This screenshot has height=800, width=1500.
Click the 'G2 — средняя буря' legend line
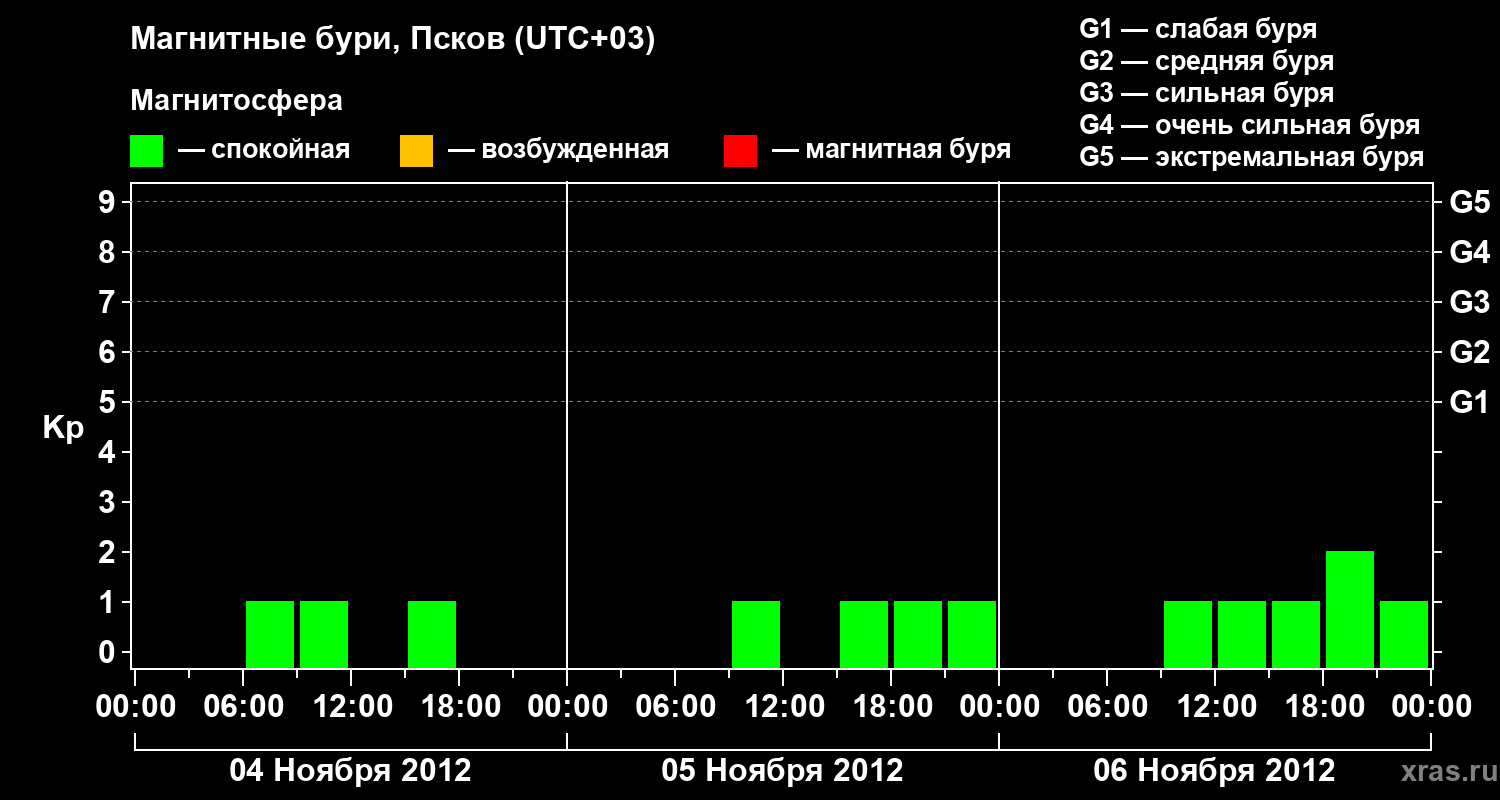tap(1207, 61)
